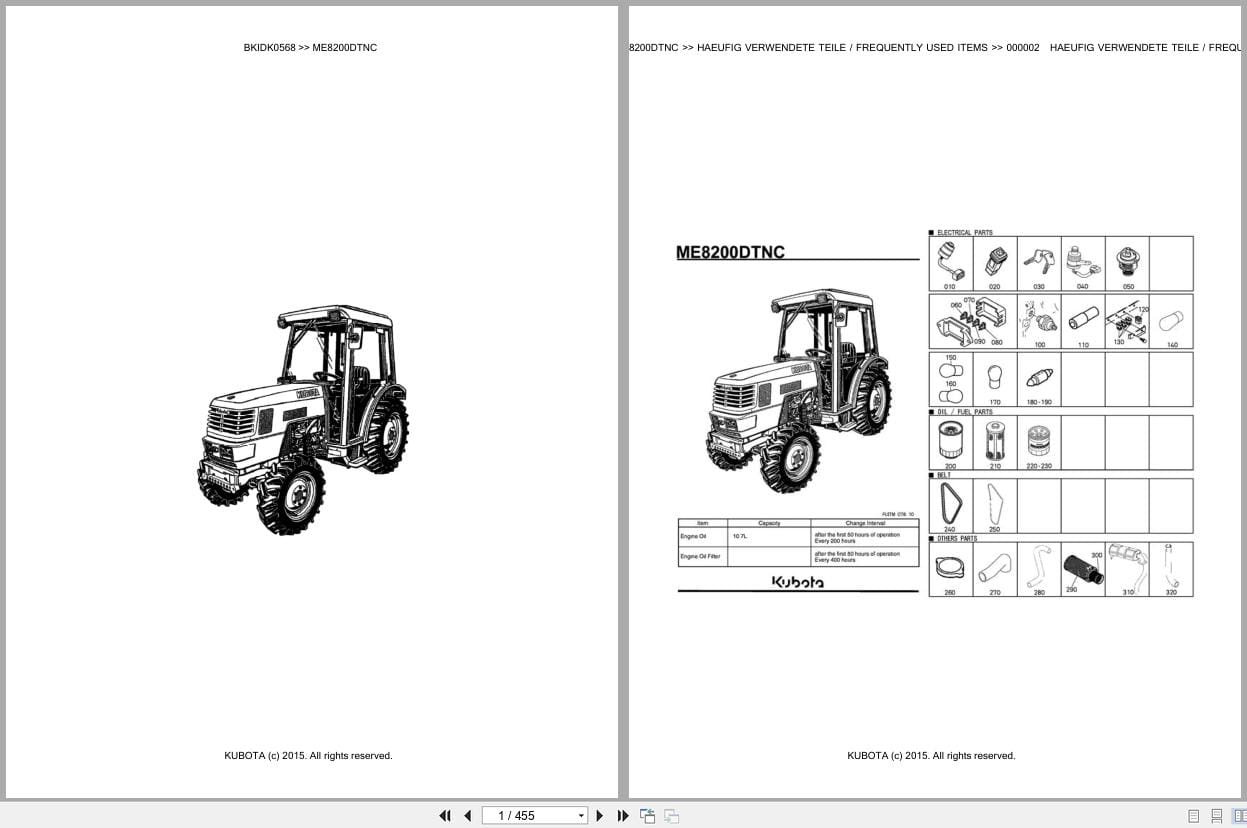Viewport: 1247px width, 828px height.
Task: Select filter part 220-230
Action: (1039, 443)
